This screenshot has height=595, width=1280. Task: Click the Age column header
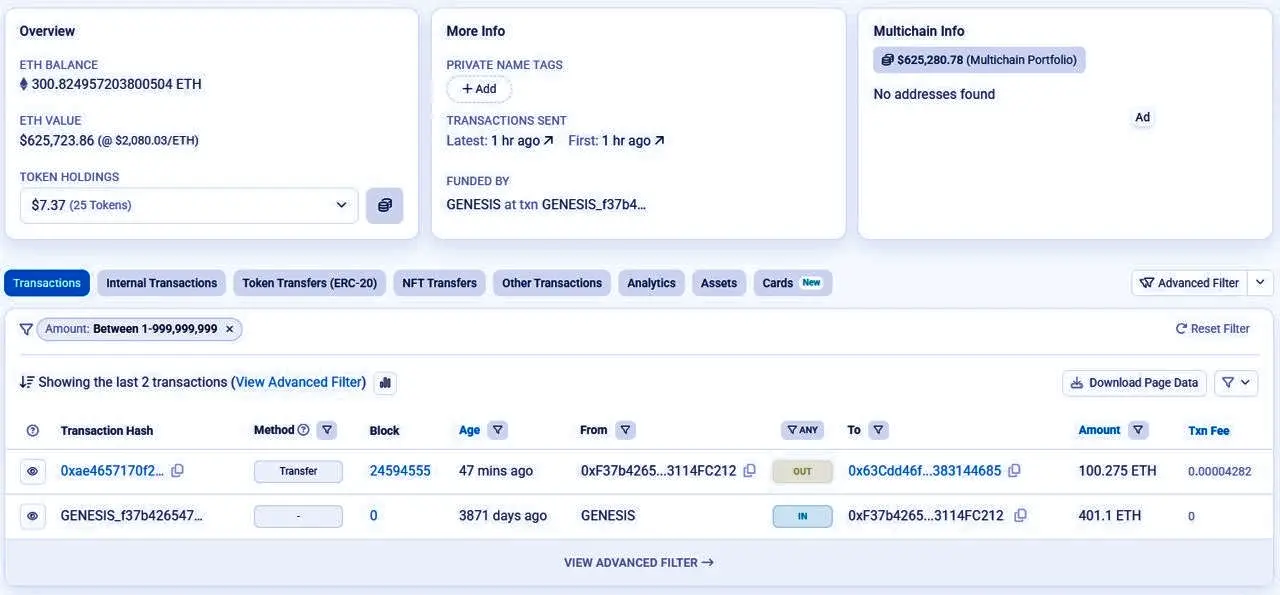click(470, 430)
